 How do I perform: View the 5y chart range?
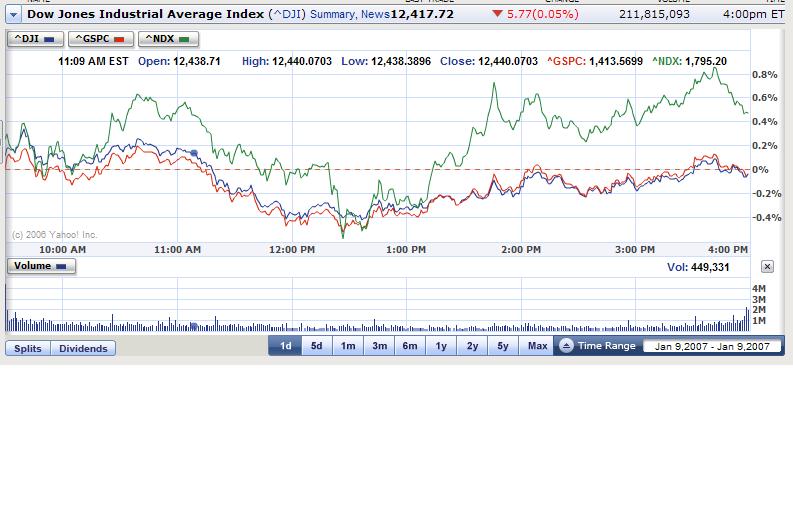click(x=503, y=346)
